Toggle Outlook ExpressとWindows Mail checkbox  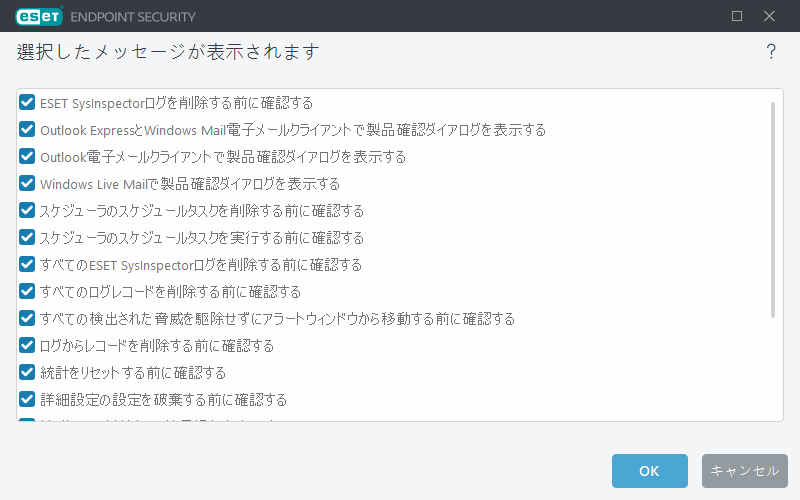(27, 129)
